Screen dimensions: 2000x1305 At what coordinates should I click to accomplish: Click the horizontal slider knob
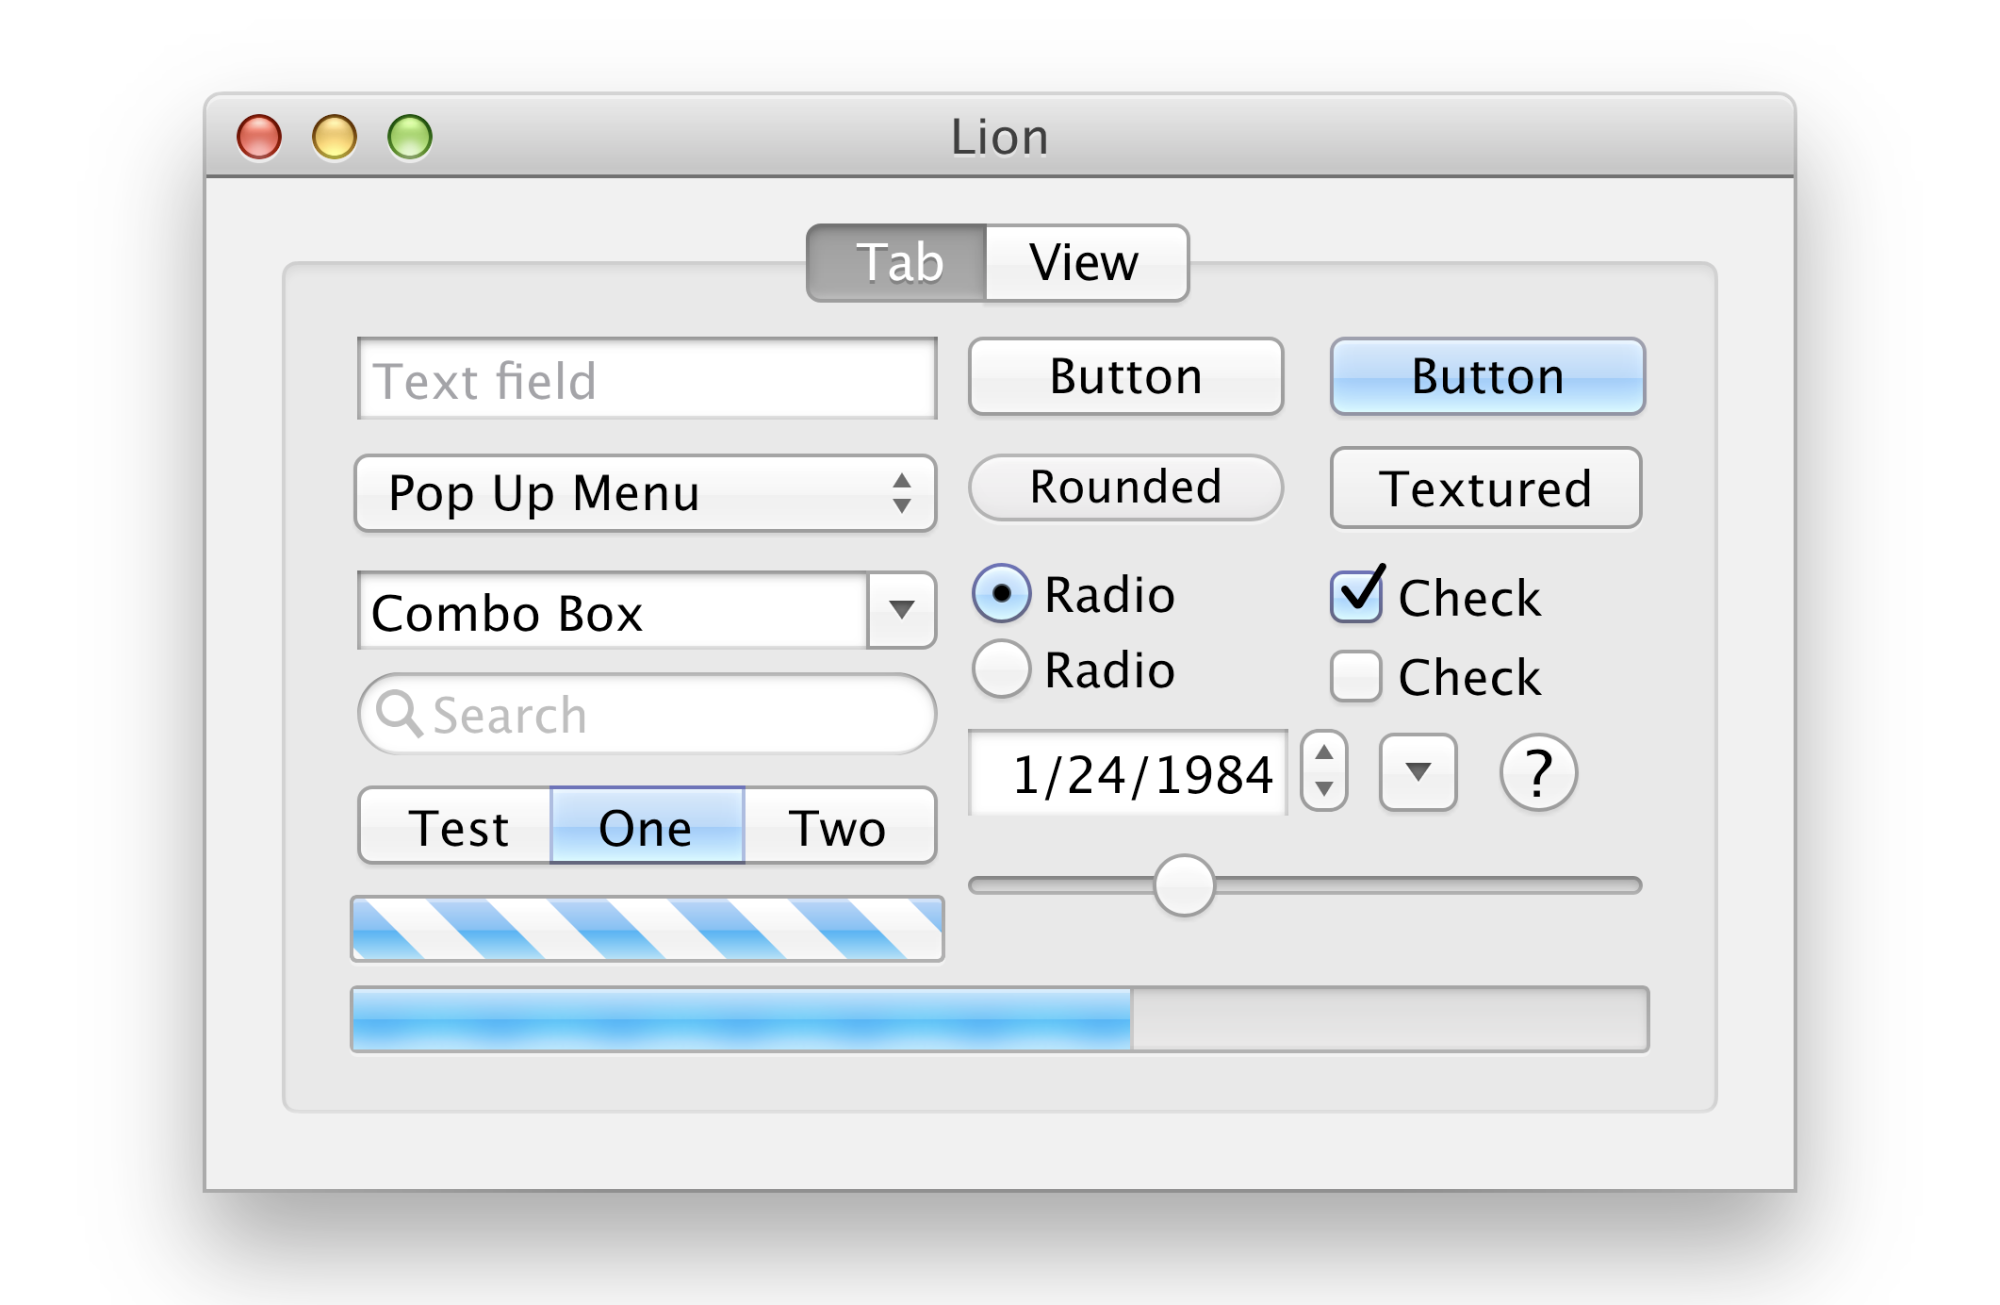click(1184, 885)
